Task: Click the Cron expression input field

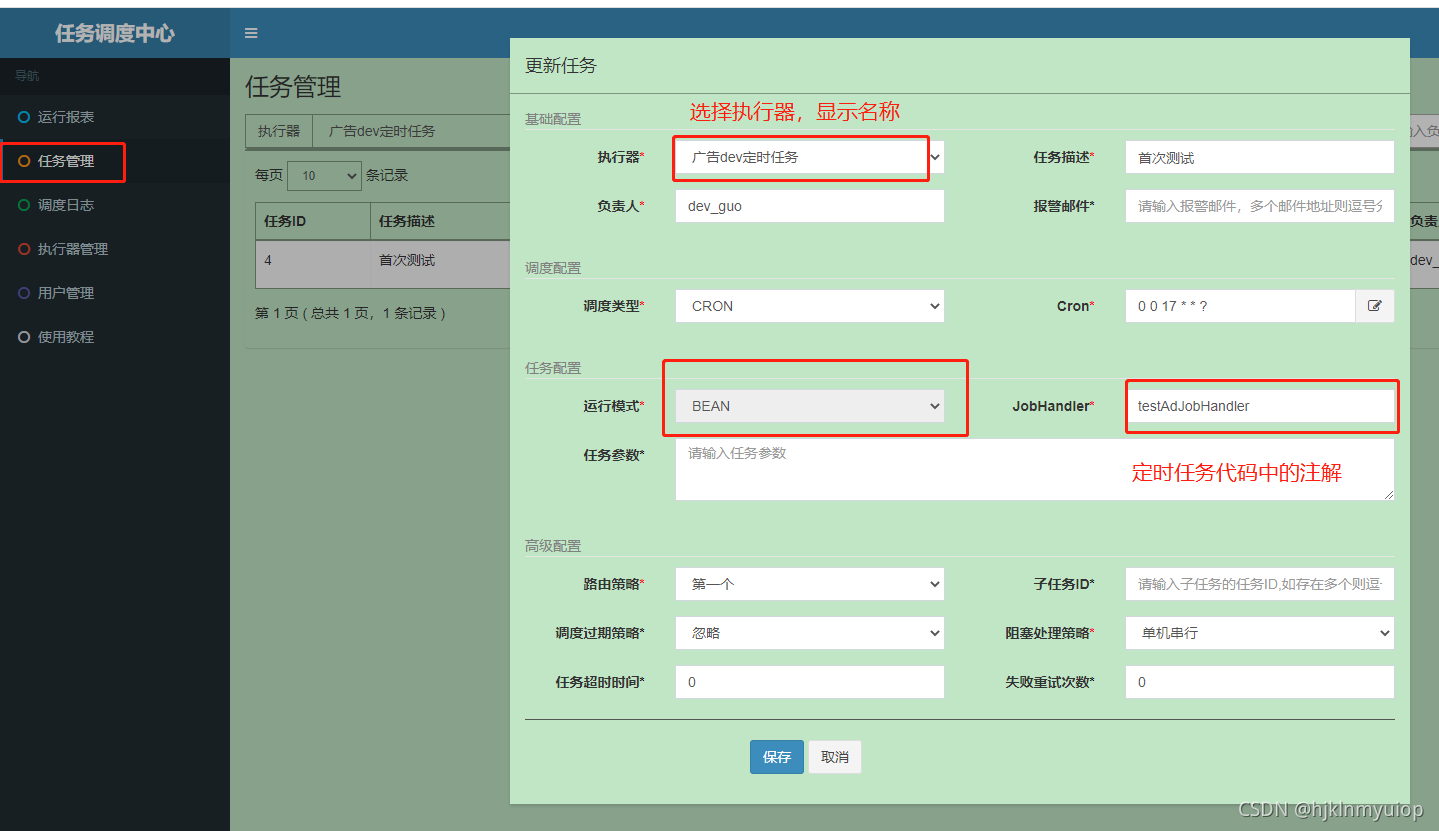Action: pyautogui.click(x=1241, y=306)
